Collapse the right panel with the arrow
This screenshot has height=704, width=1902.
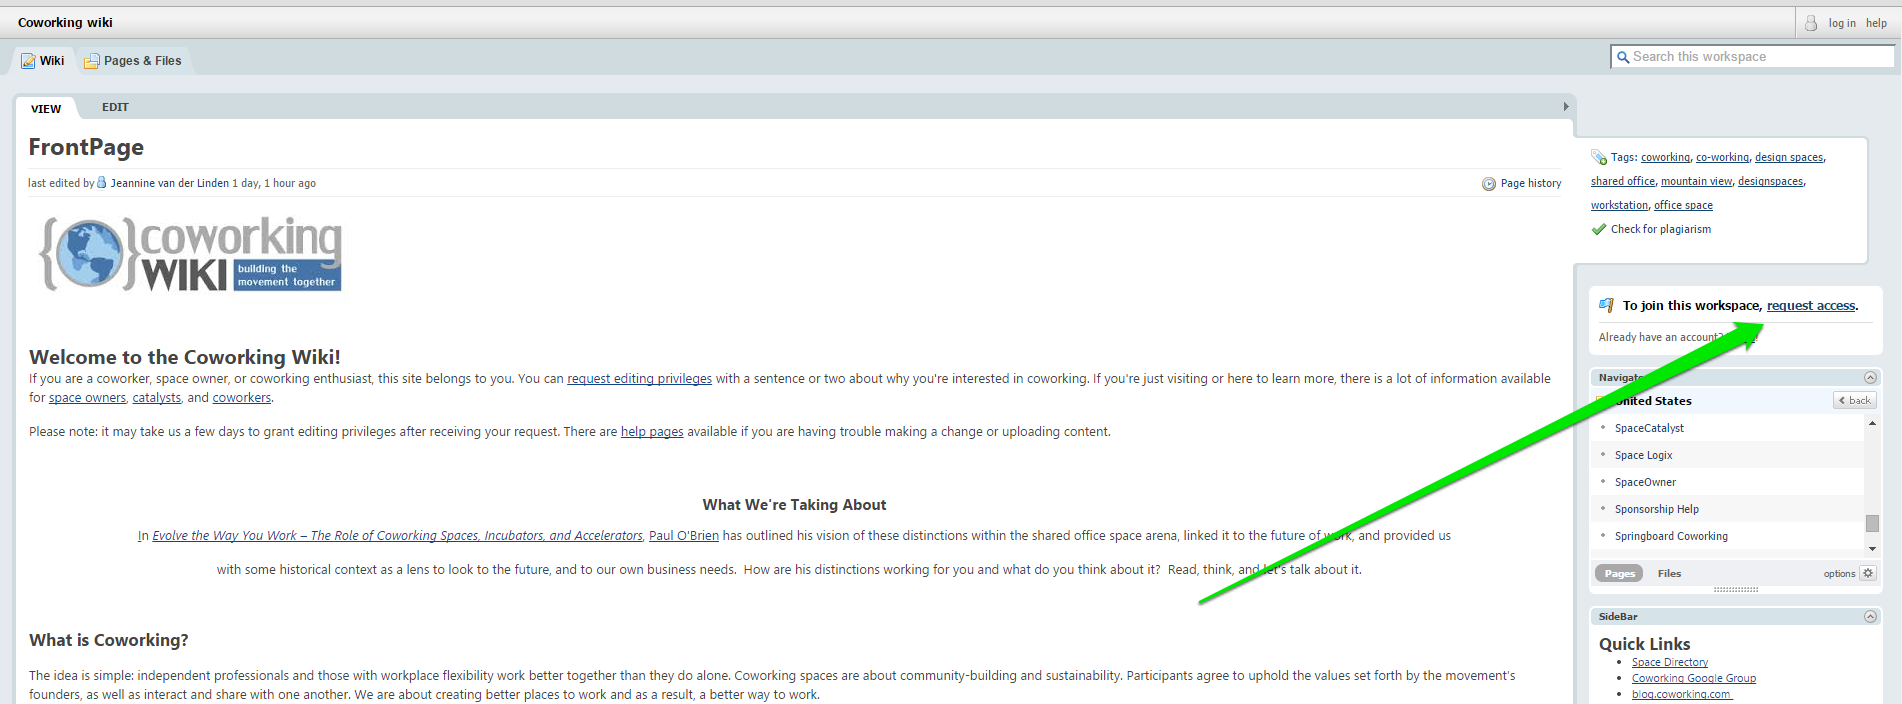tap(1566, 106)
